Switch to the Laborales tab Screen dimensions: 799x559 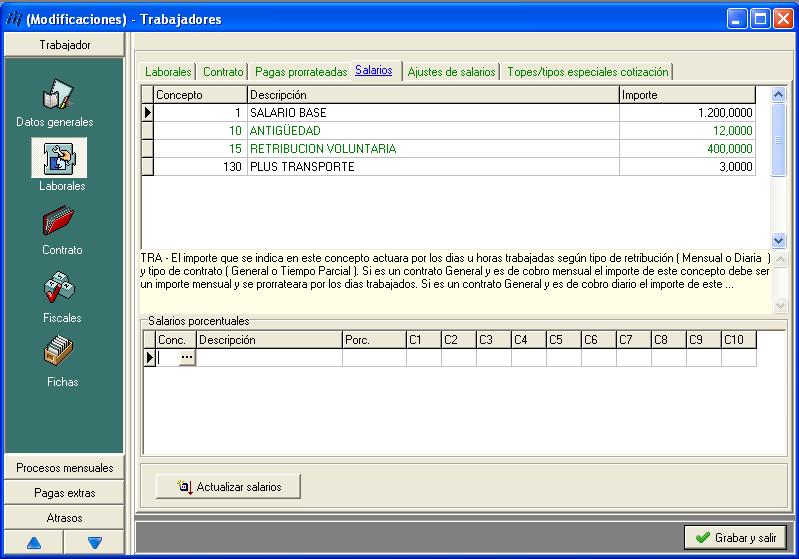click(168, 72)
